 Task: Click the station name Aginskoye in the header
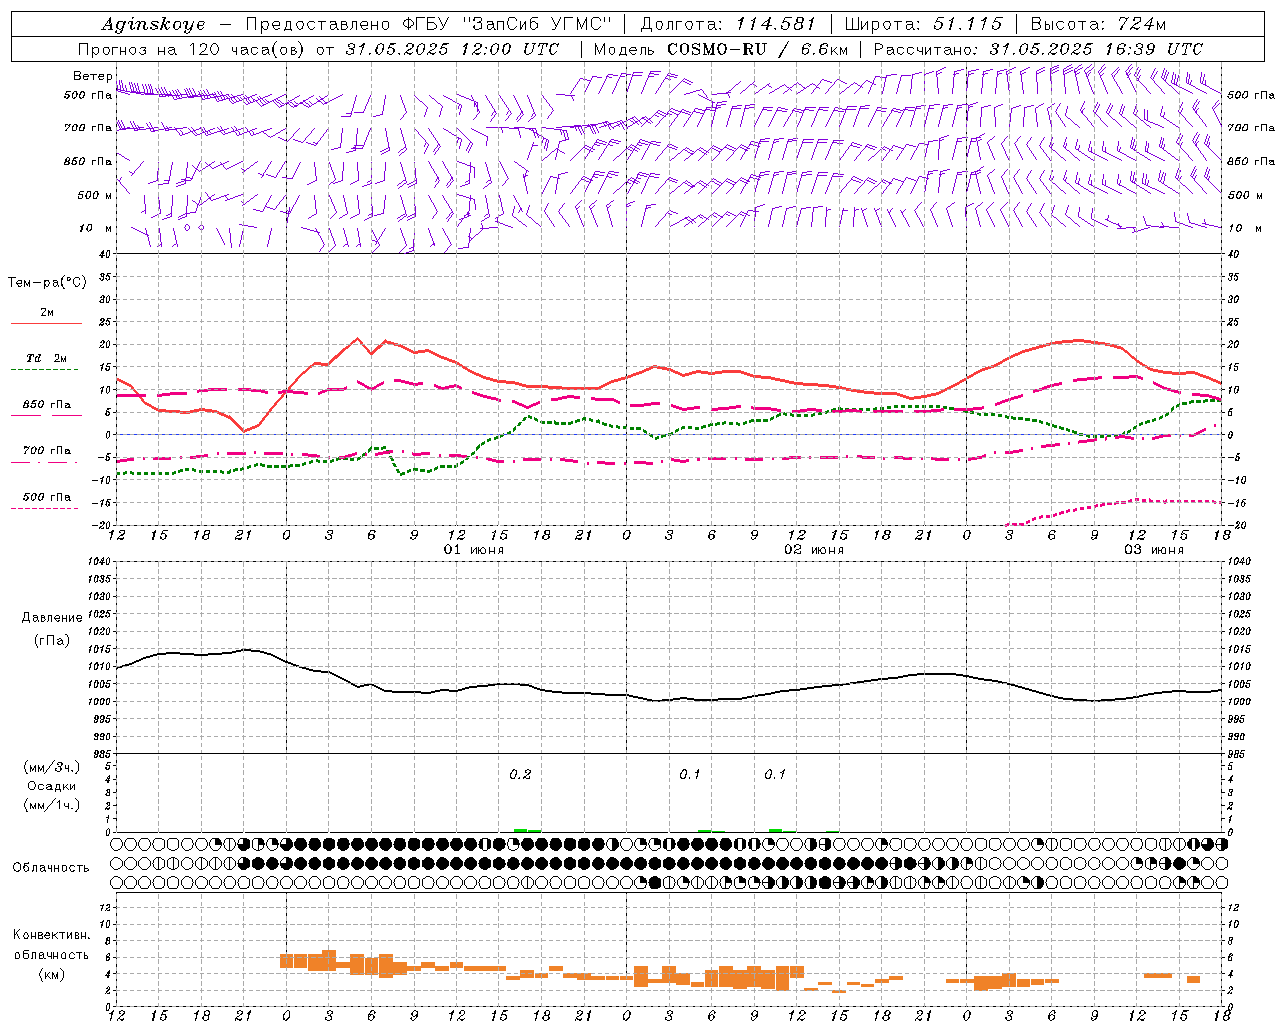154,24
